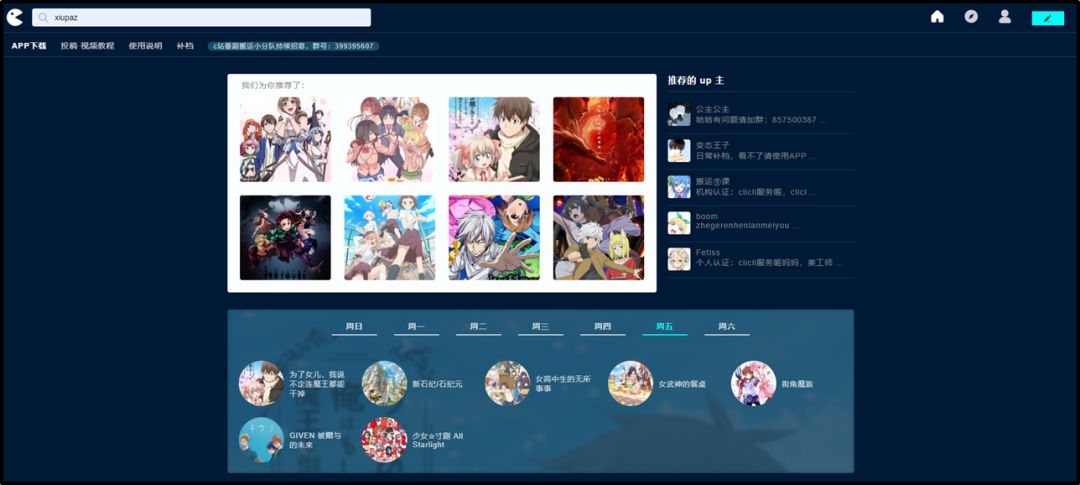Open the 使用说明 link
Viewport: 1080px width, 485px height.
click(x=145, y=46)
